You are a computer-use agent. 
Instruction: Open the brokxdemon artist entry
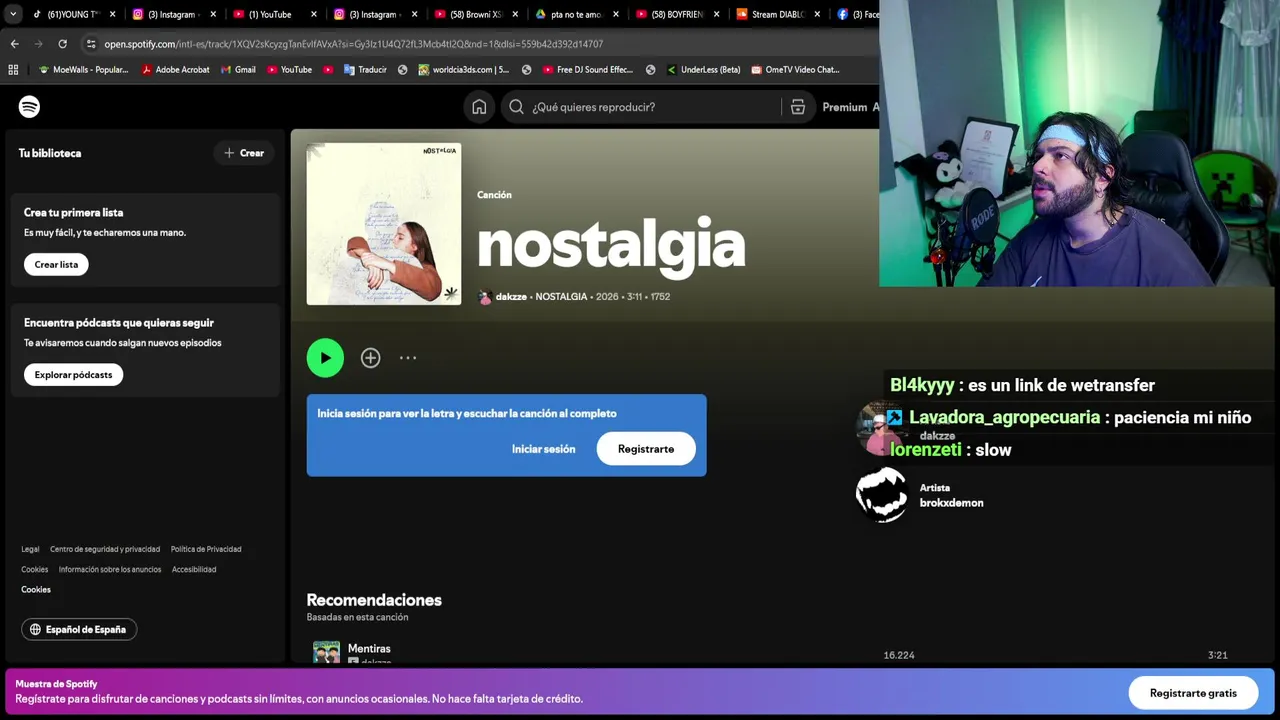pos(951,503)
